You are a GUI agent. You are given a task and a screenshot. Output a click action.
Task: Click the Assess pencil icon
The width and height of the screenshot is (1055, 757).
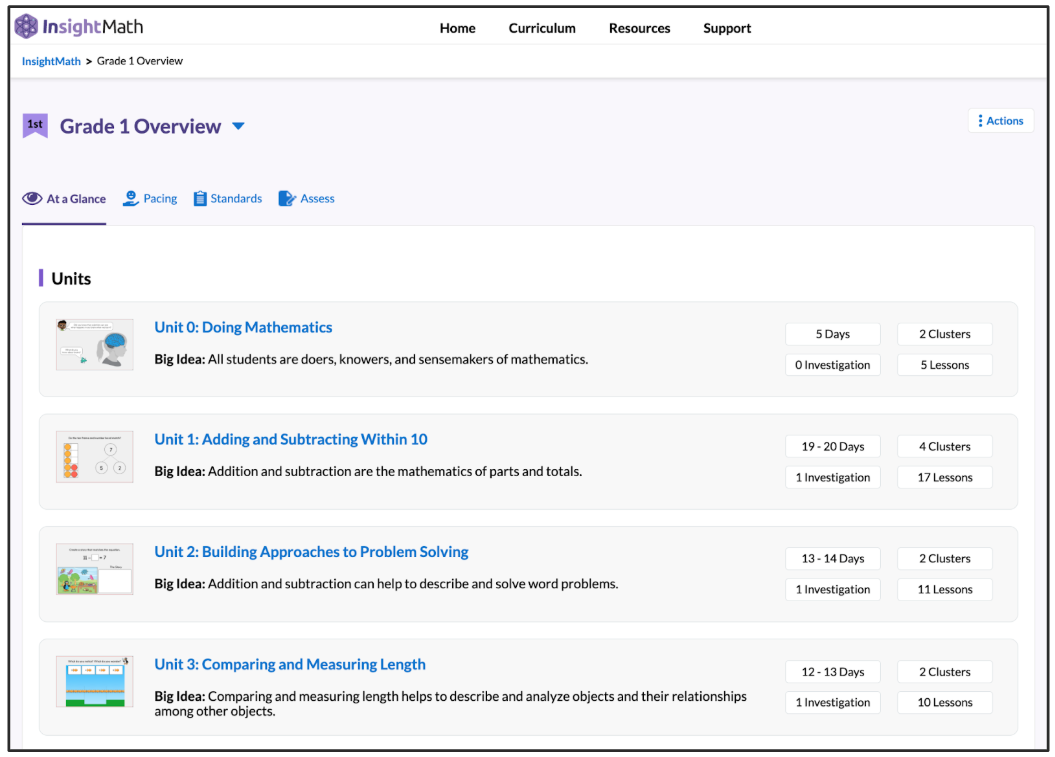[287, 199]
